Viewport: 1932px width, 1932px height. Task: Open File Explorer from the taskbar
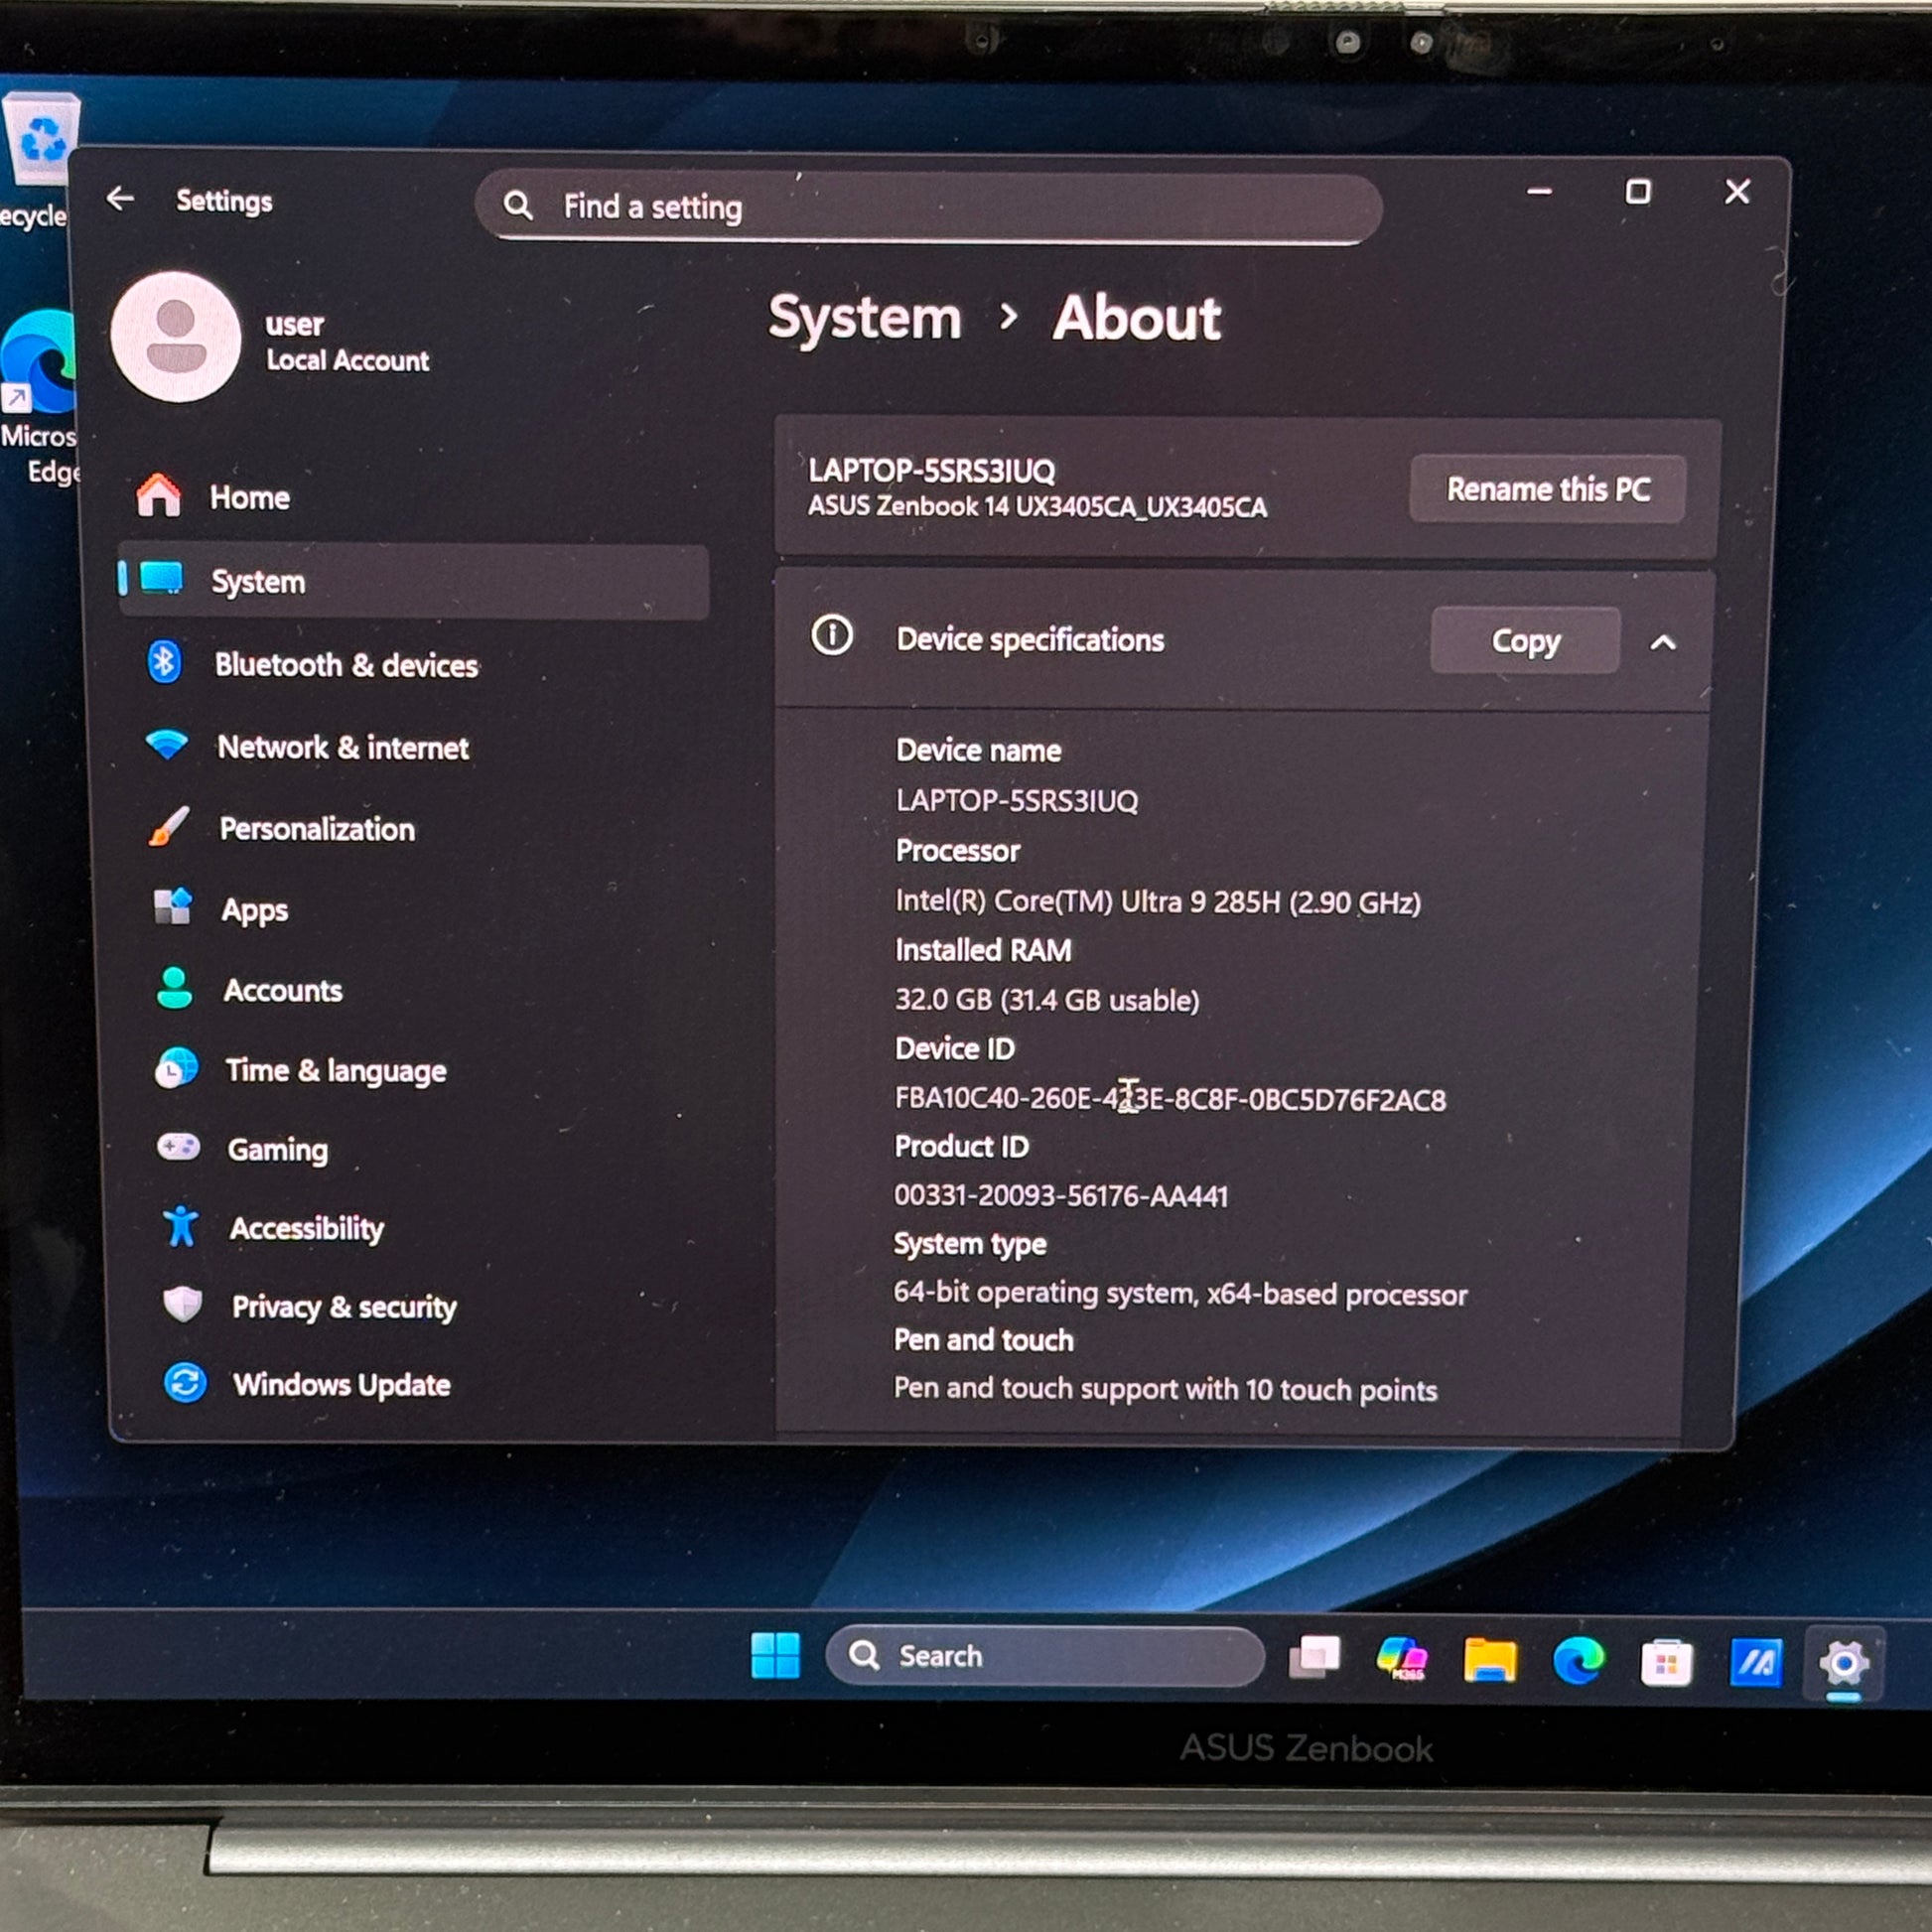pyautogui.click(x=1489, y=1661)
